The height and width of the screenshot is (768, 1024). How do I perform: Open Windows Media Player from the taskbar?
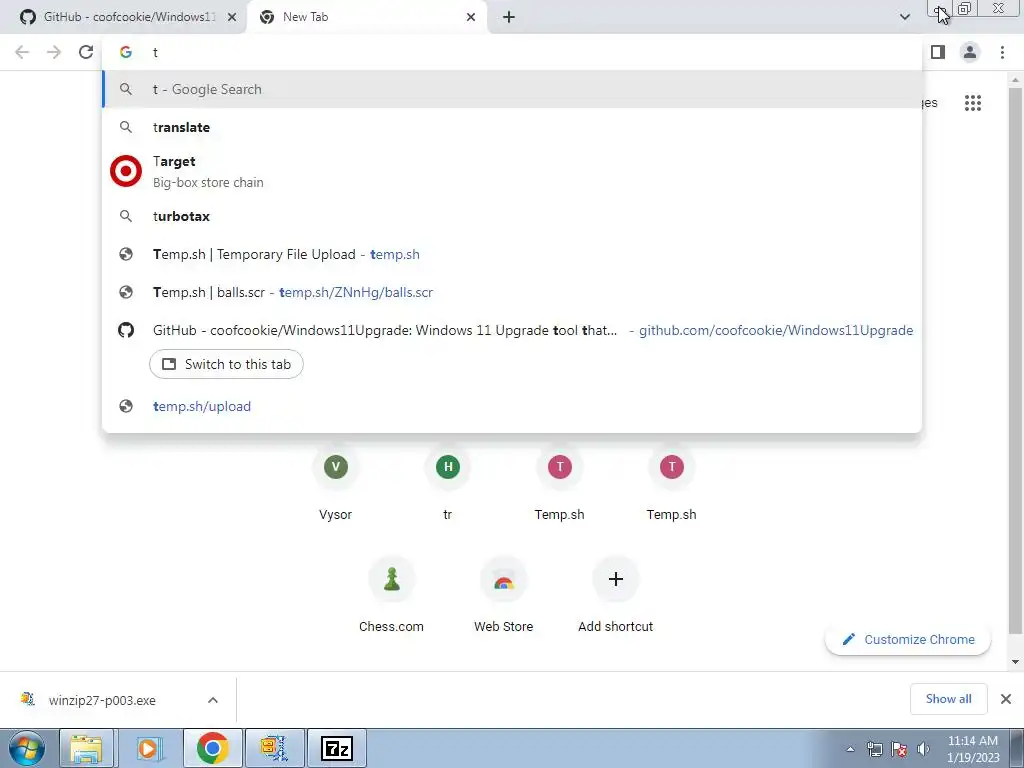coord(150,748)
